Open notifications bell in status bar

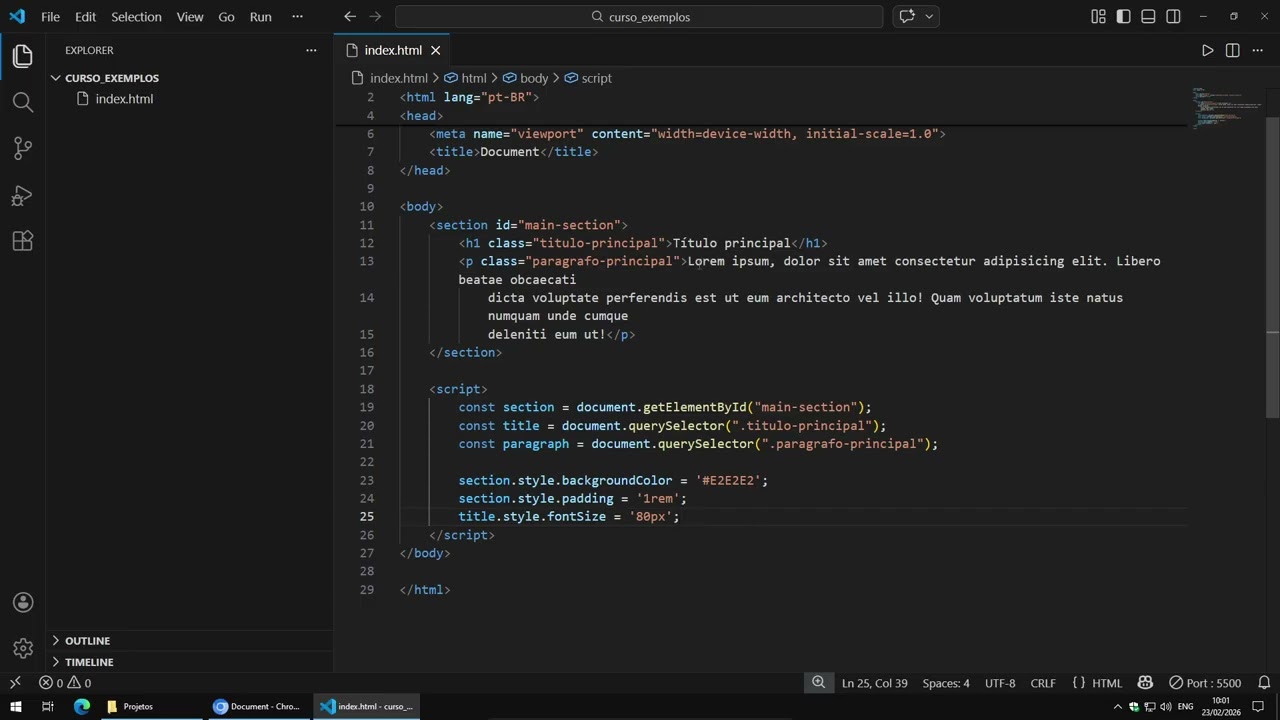click(1264, 683)
